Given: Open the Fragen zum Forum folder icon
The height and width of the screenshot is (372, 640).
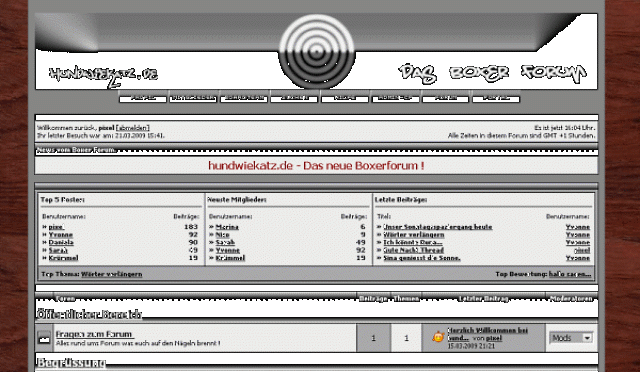Looking at the screenshot, I should tap(44, 338).
